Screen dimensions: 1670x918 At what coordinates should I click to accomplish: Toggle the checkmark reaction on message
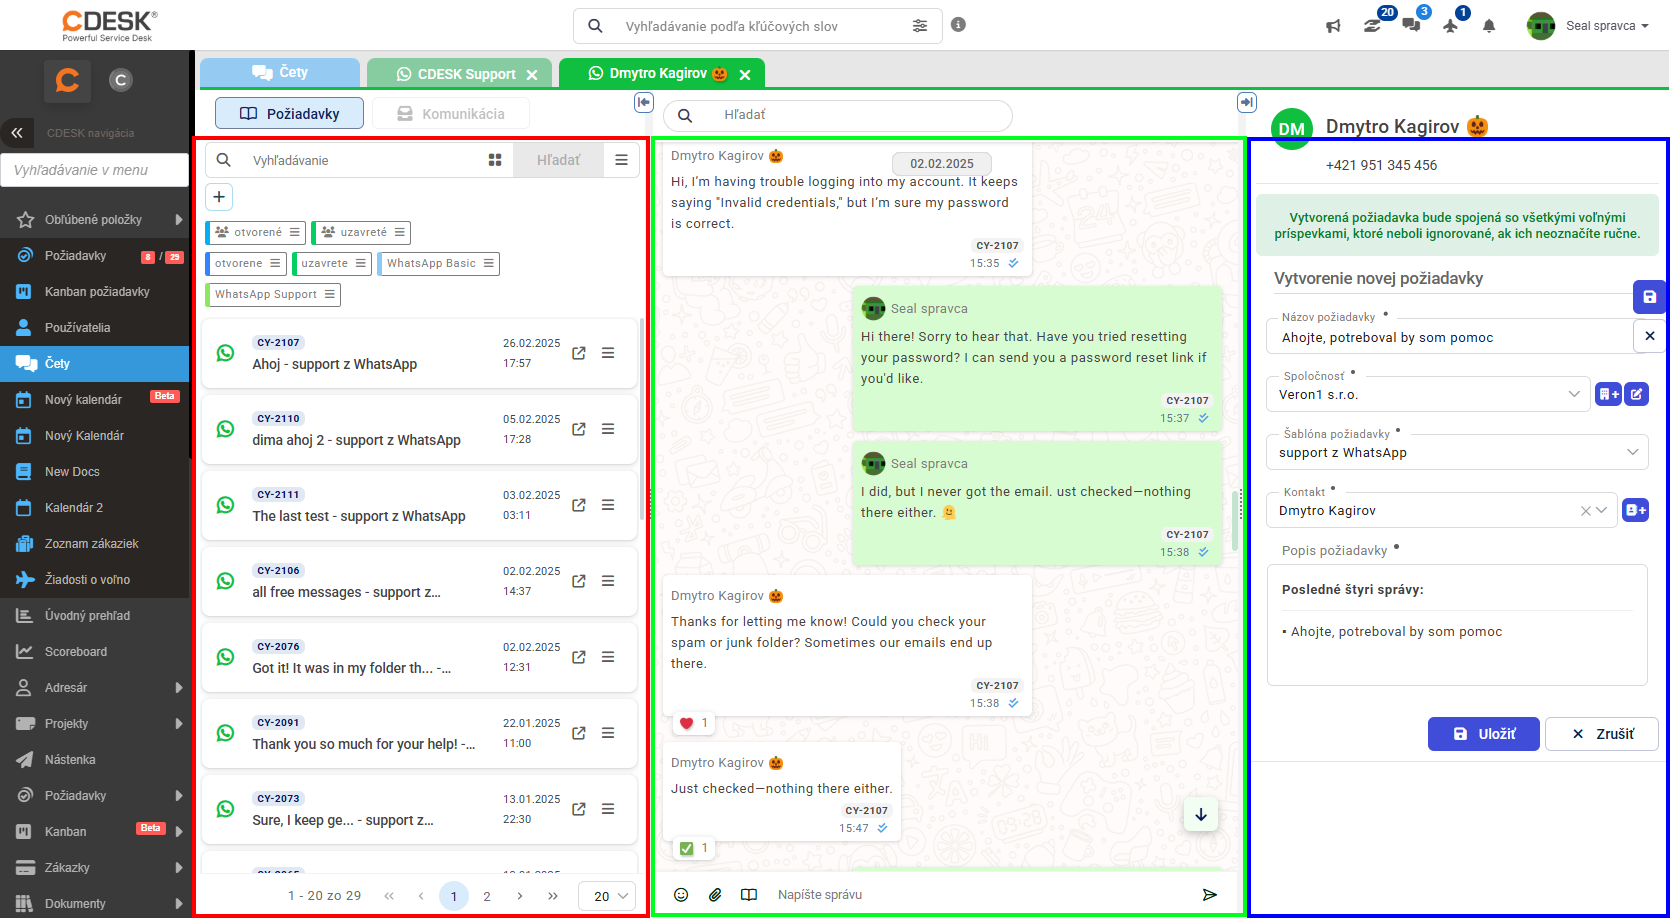pyautogui.click(x=693, y=848)
